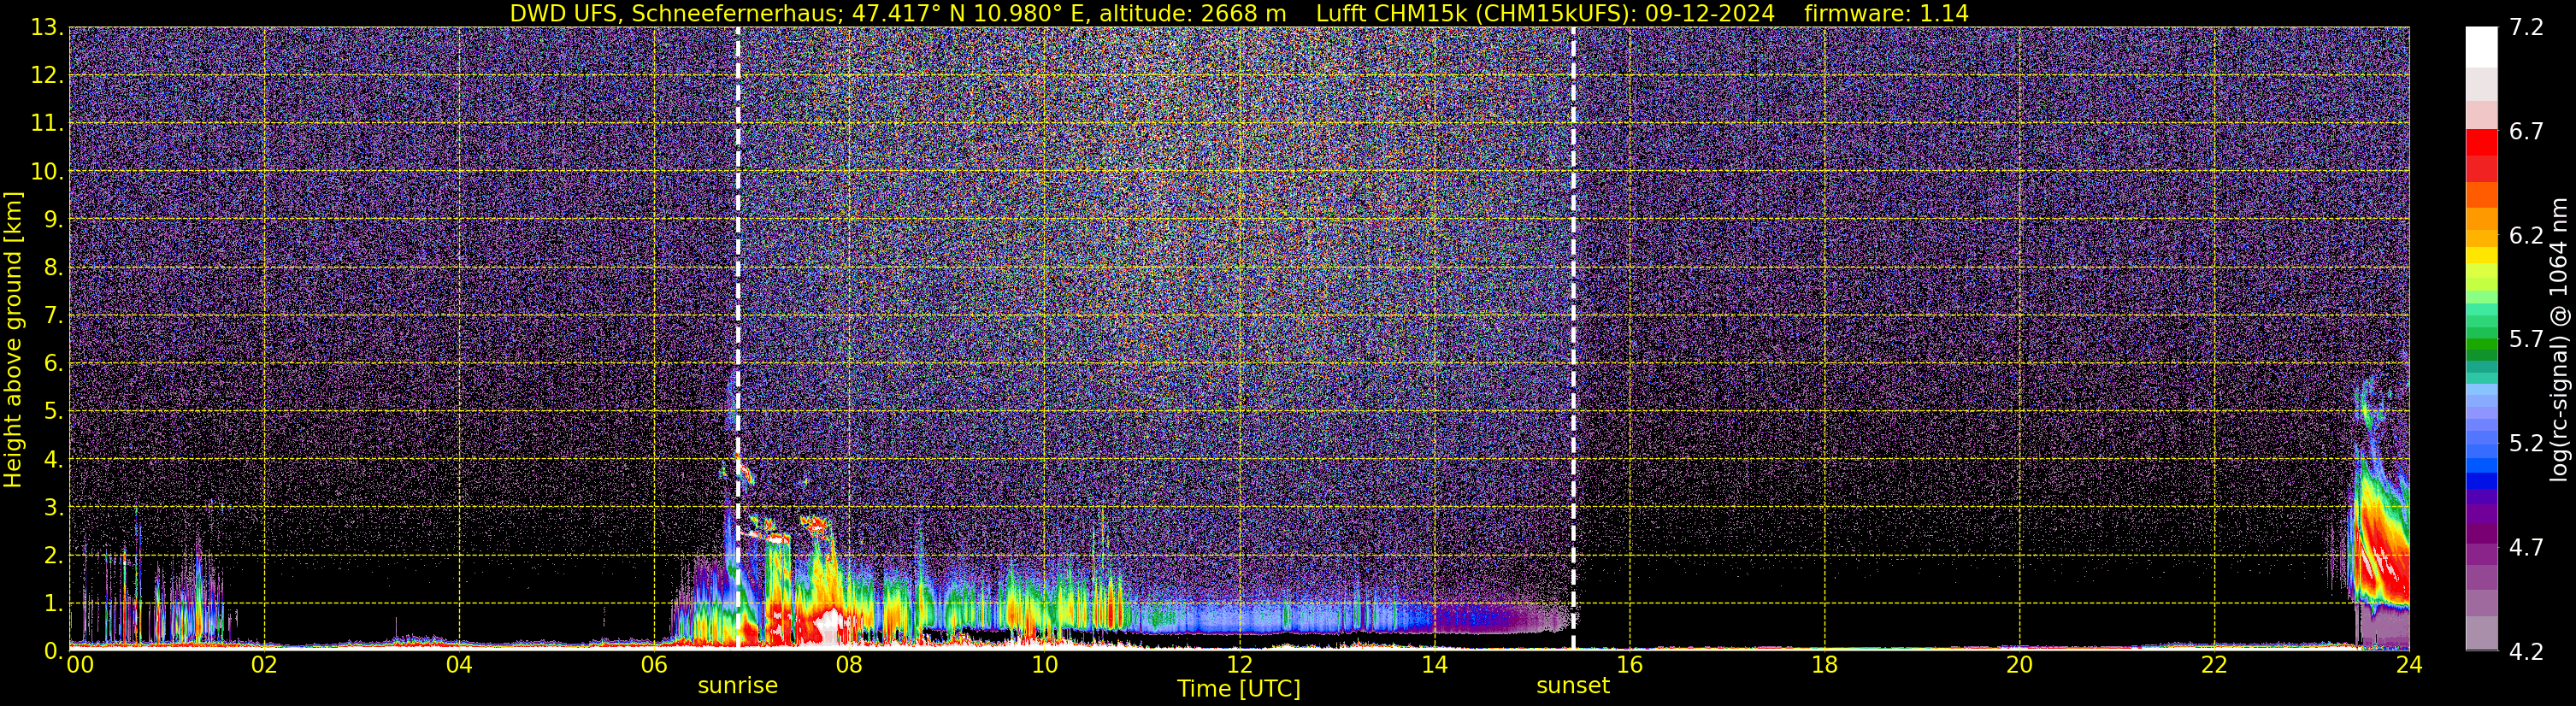
Task: Click the '1.' tick on the height axis
Action: pos(53,603)
